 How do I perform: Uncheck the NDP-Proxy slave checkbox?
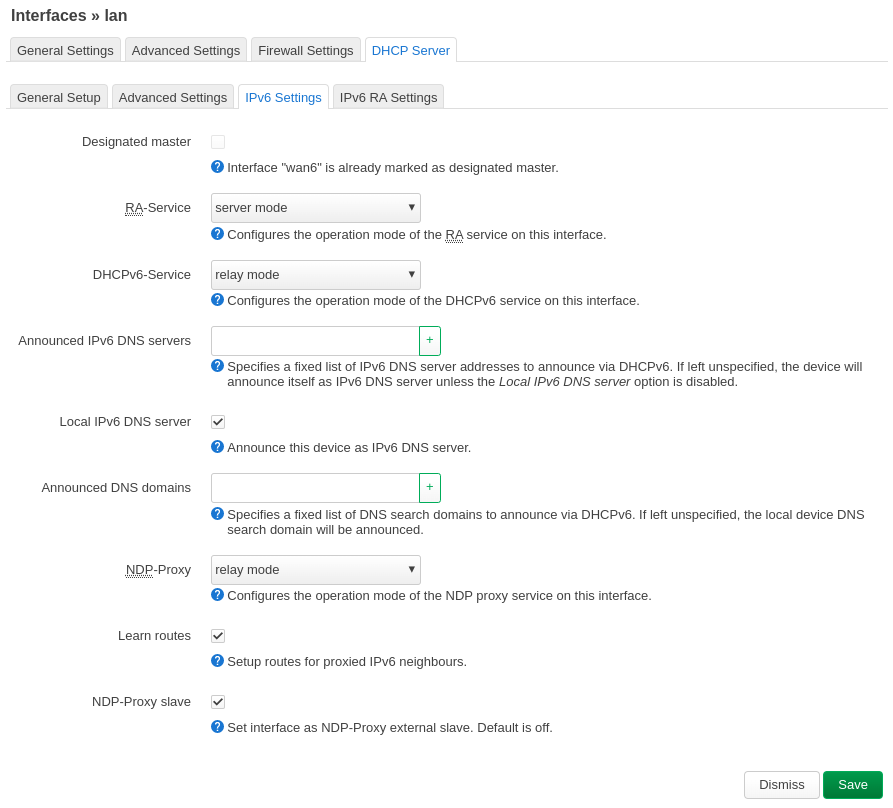click(218, 702)
